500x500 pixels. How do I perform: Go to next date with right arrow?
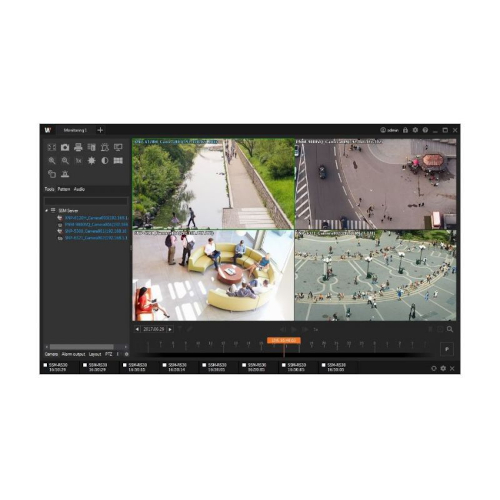(x=170, y=329)
